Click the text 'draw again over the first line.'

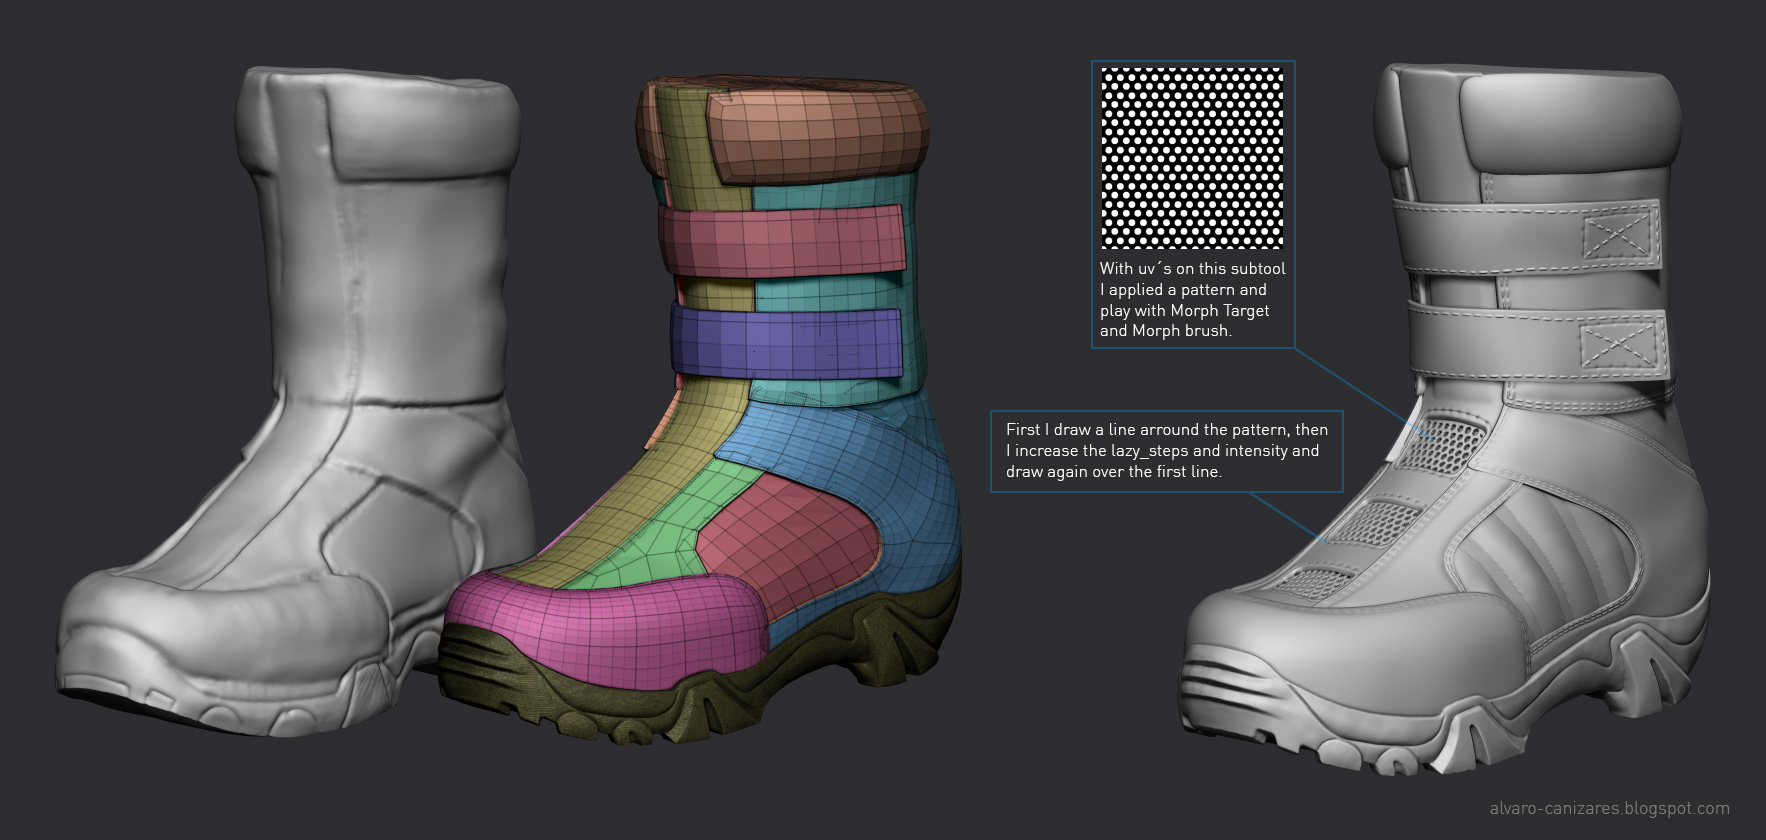(x=1114, y=472)
